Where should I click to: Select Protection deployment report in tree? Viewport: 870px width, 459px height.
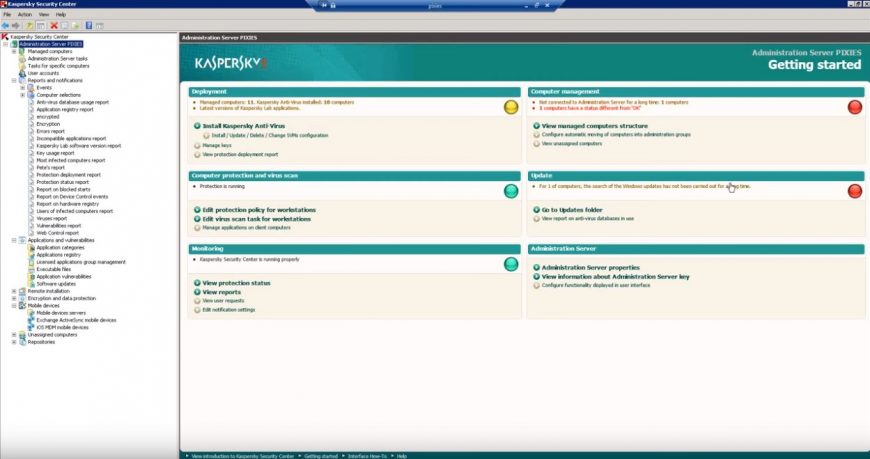point(69,175)
